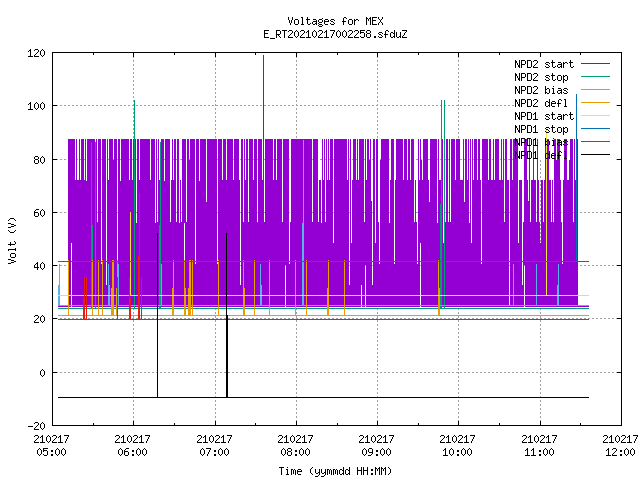Image resolution: width=640 pixels, height=480 pixels.
Task: Click the 'NPD2 bias' legend label
Action: [x=541, y=90]
